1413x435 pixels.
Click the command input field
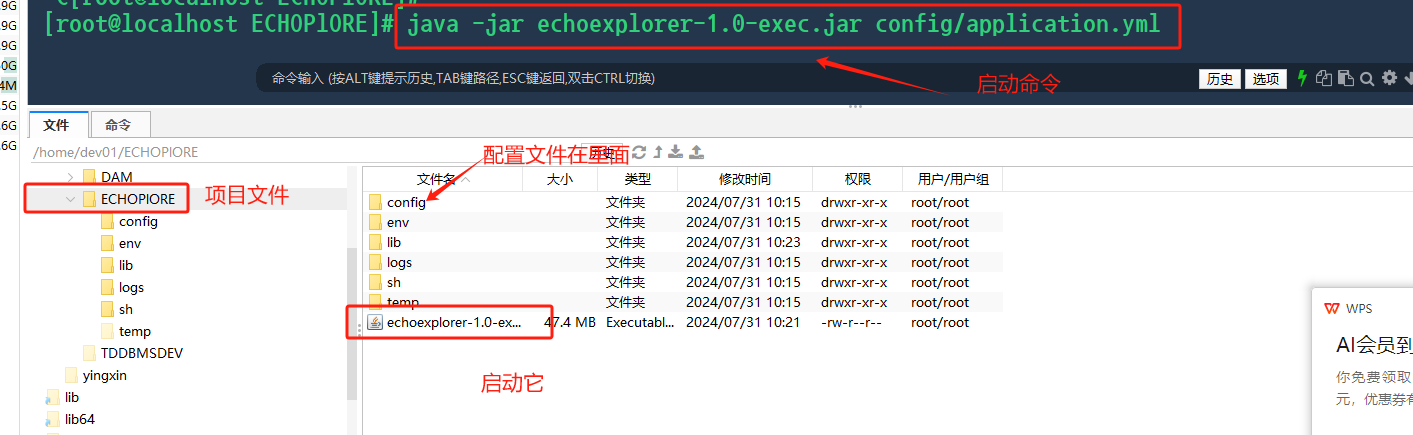[x=725, y=78]
